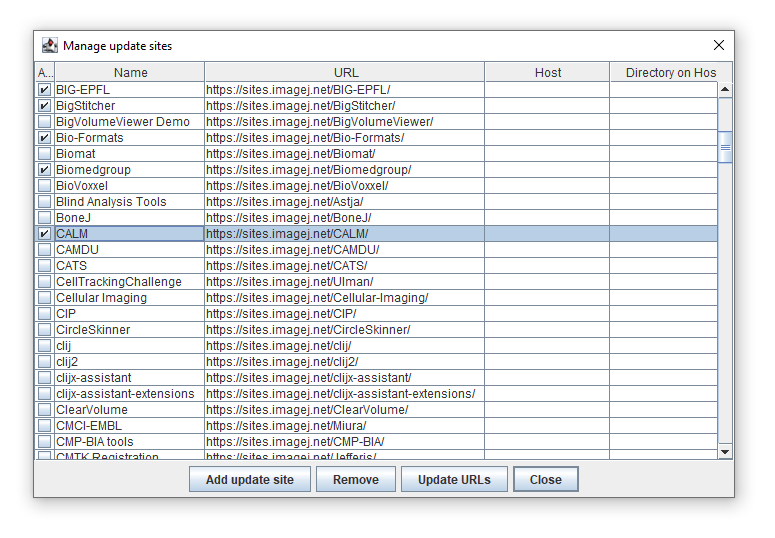Screen dimensions: 775x538
Task: Enable the Cellular Imaging checkbox
Action: pos(44,298)
